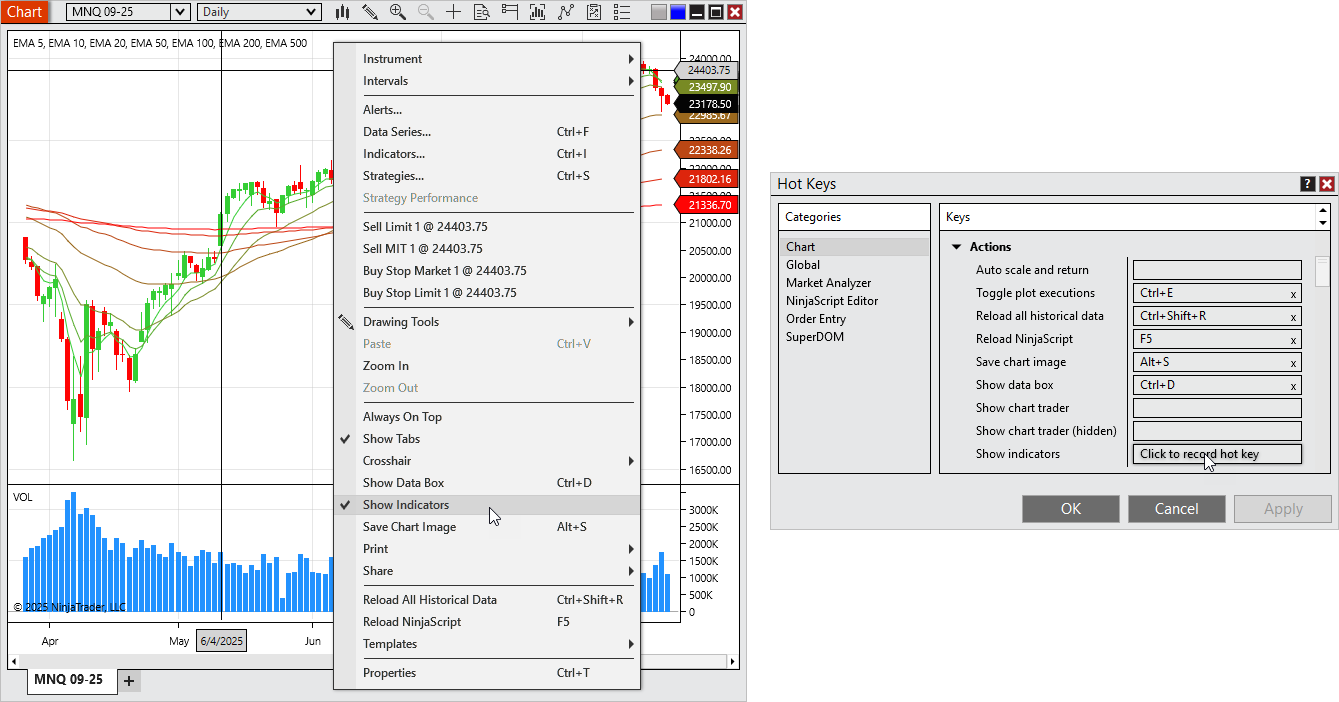Click OK in the Hot Keys dialog
Screen dimensions: 1339x702
click(1070, 509)
